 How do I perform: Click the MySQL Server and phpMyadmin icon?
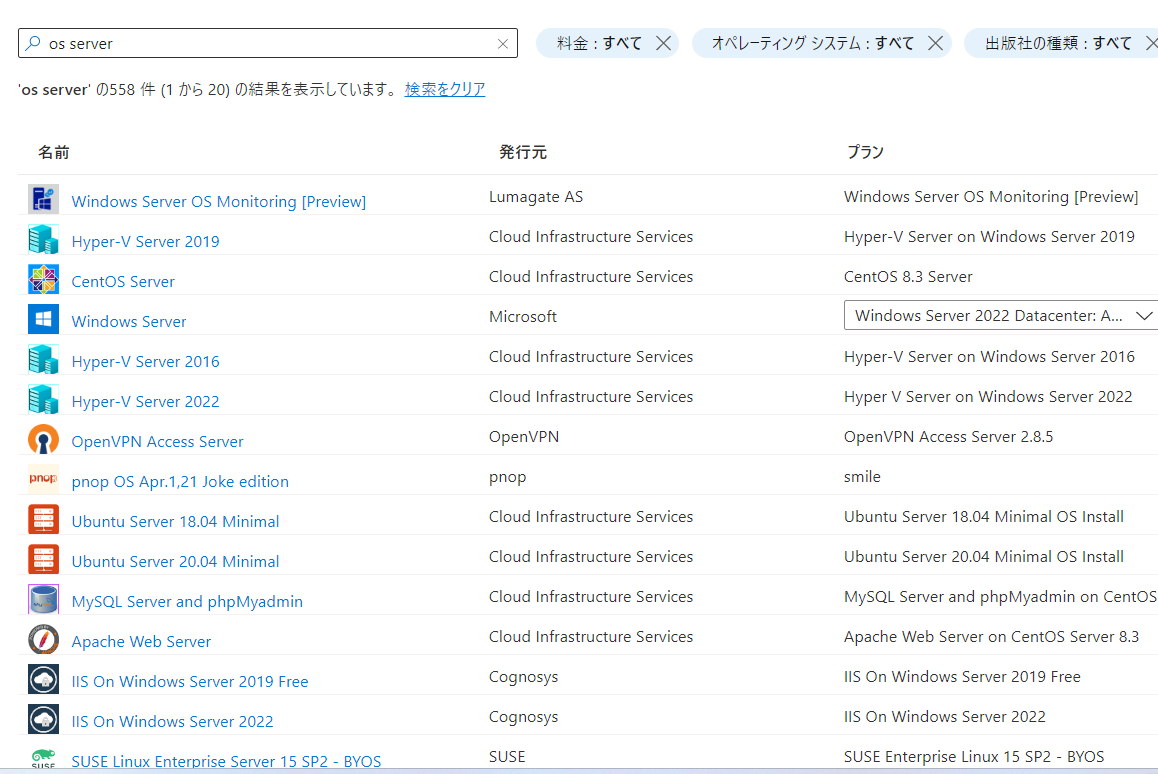coord(44,599)
